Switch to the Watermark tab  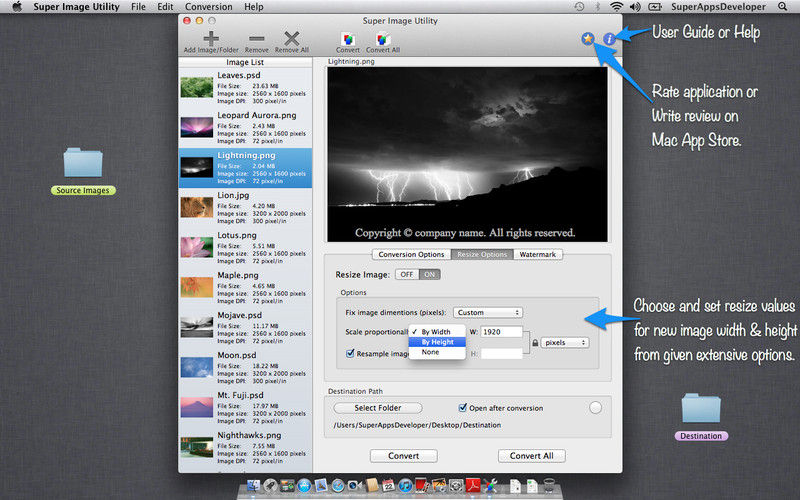pos(538,254)
